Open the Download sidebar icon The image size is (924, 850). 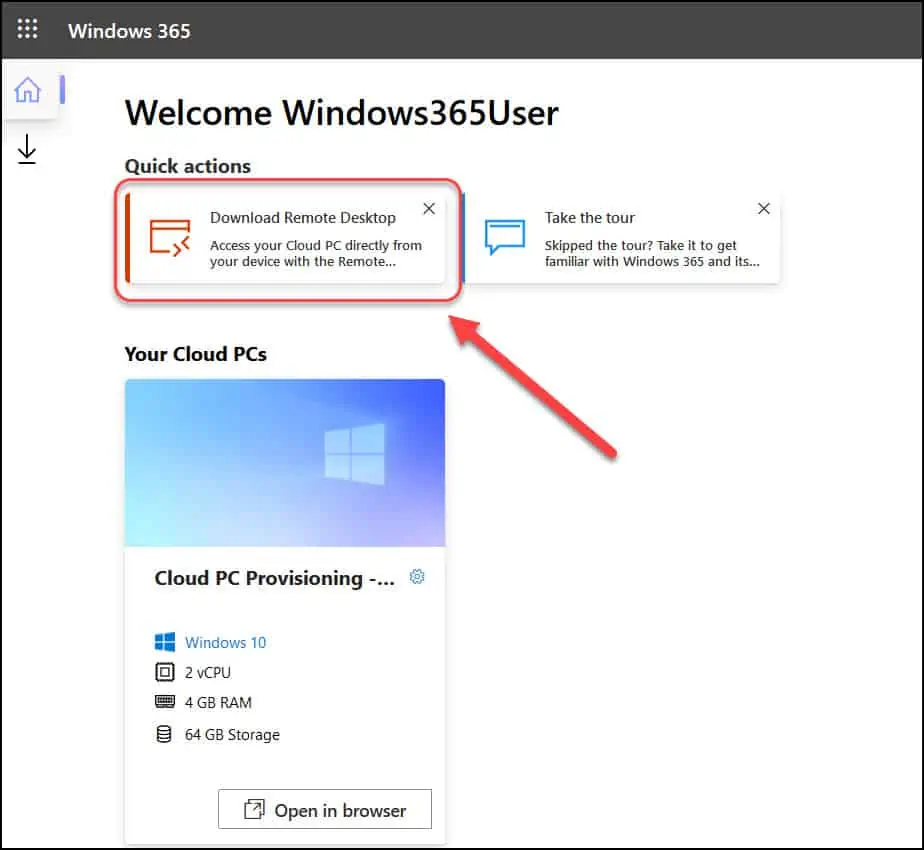(x=27, y=149)
